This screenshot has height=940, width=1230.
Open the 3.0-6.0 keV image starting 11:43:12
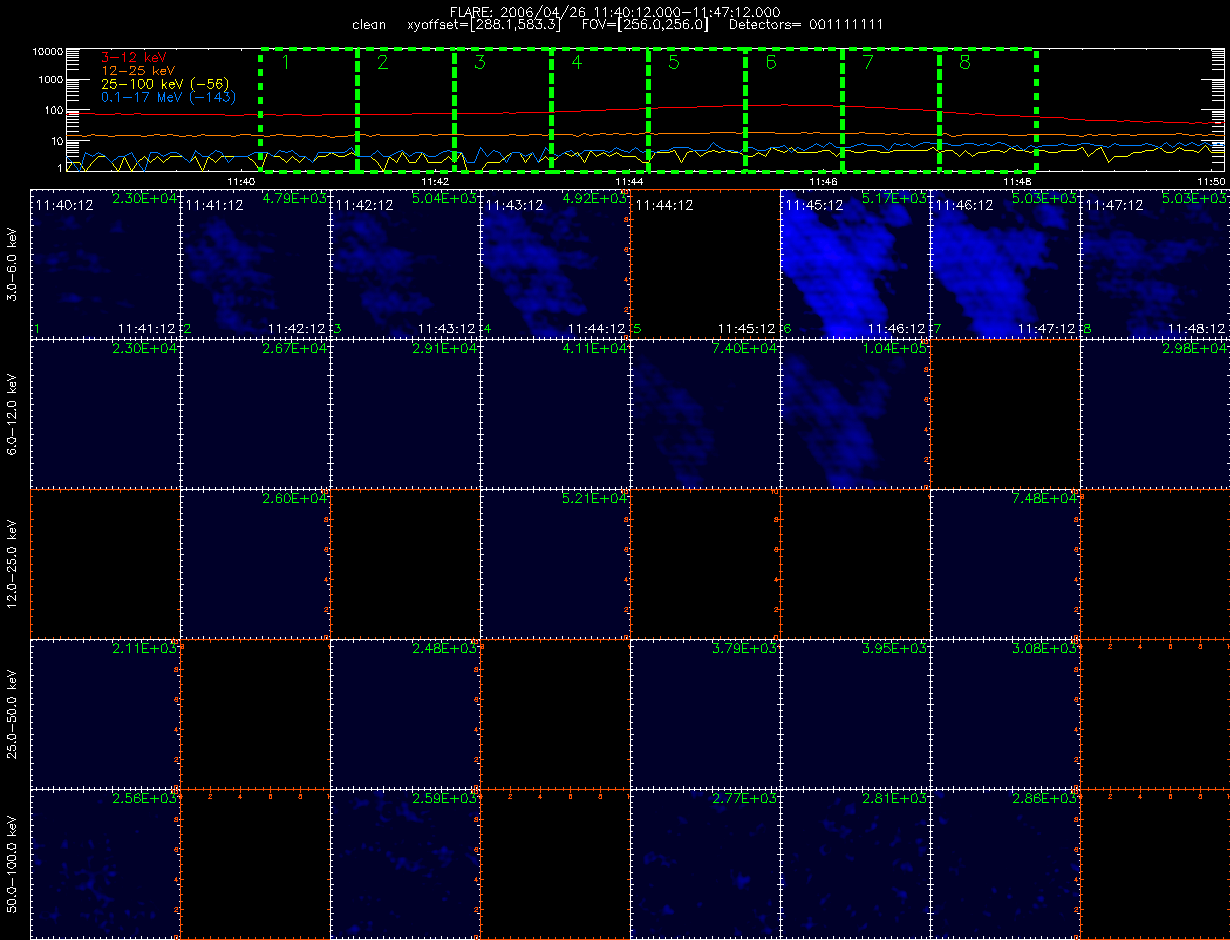pyautogui.click(x=555, y=263)
